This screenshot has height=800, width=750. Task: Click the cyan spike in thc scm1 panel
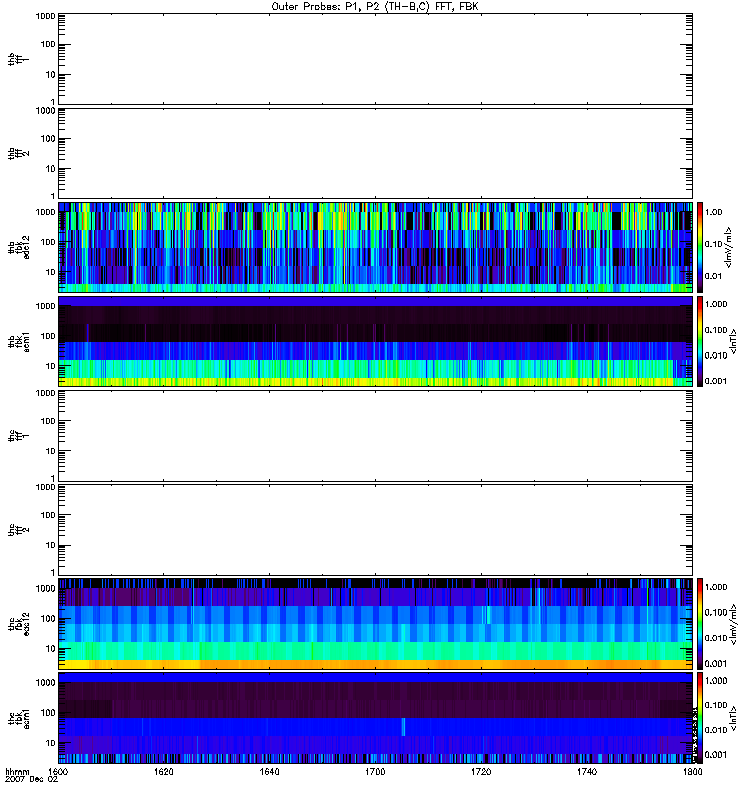click(x=404, y=726)
